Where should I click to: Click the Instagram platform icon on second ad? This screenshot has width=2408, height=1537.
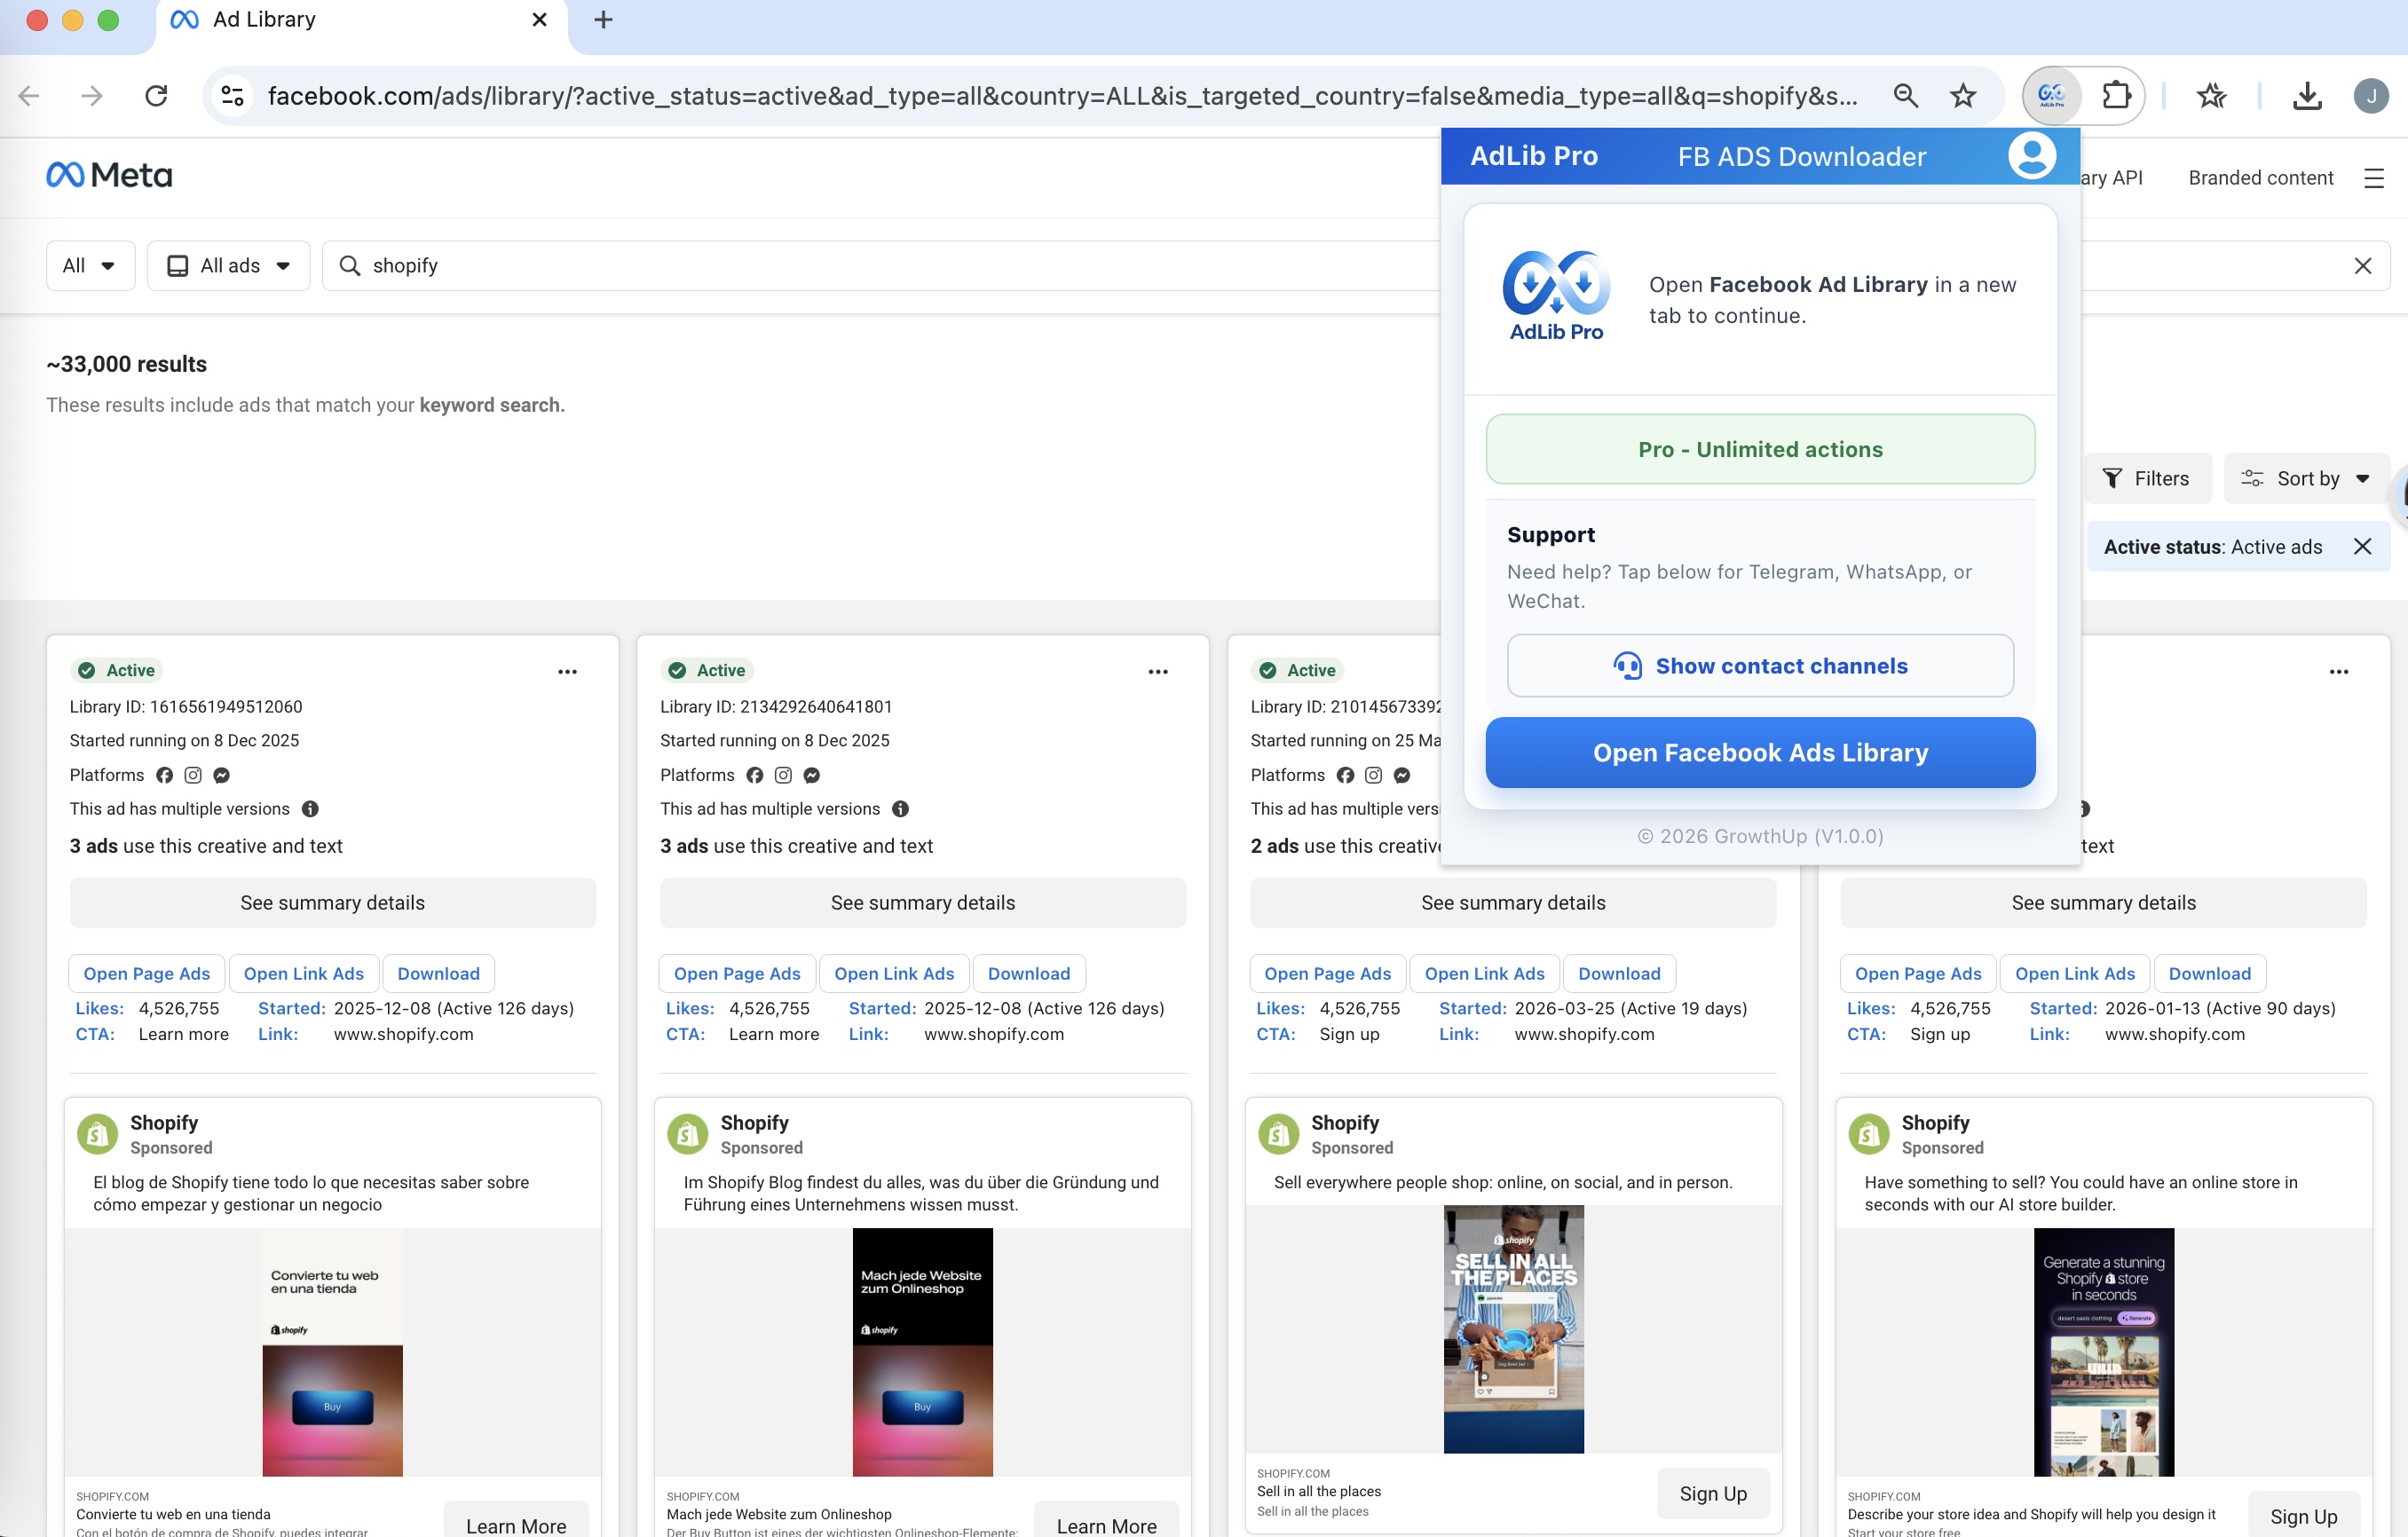[784, 776]
